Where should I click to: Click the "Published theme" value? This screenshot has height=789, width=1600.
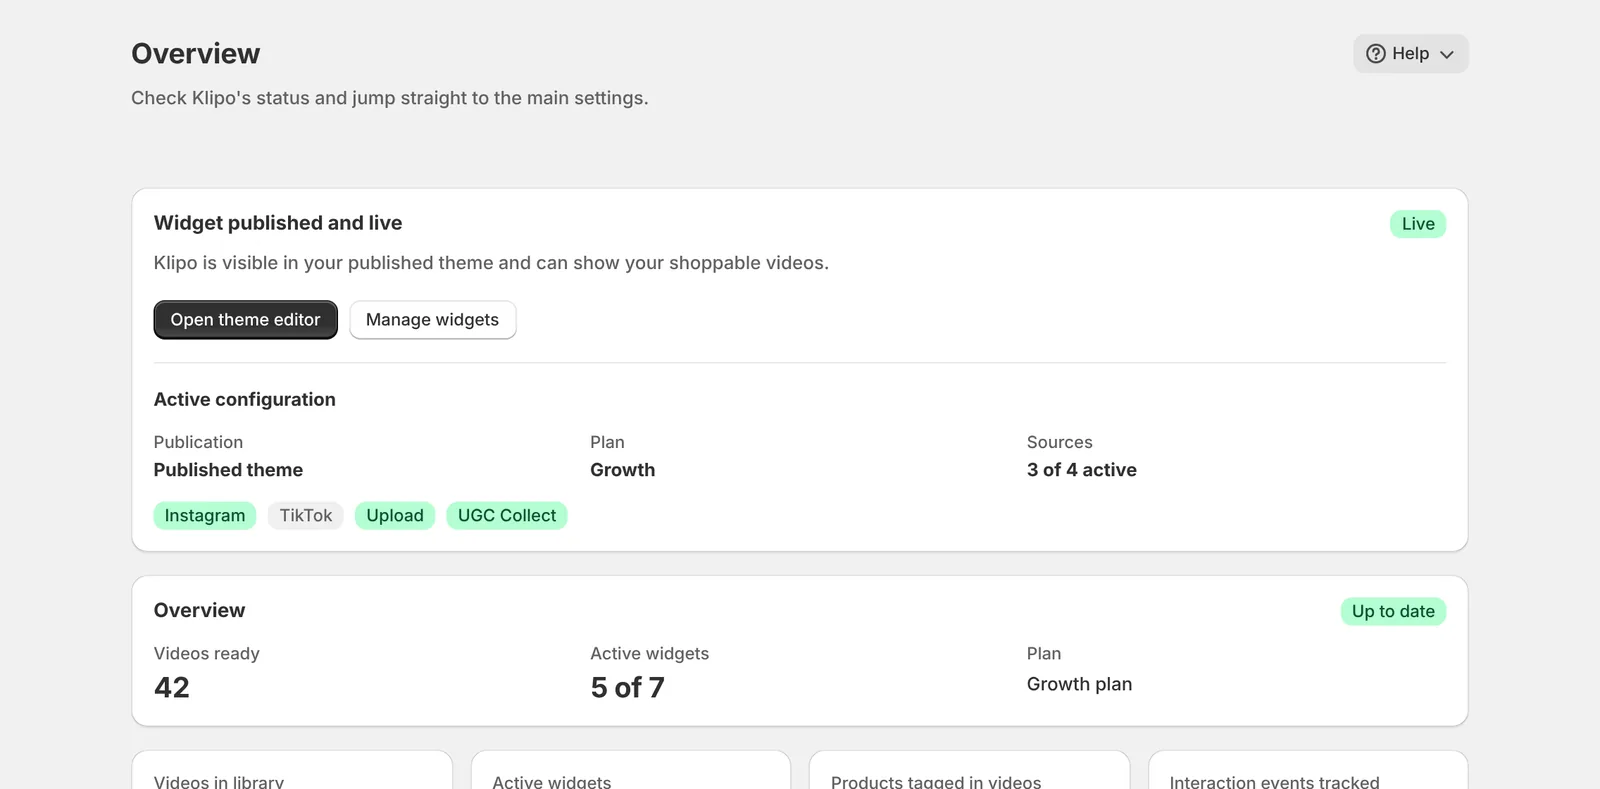[x=228, y=470]
